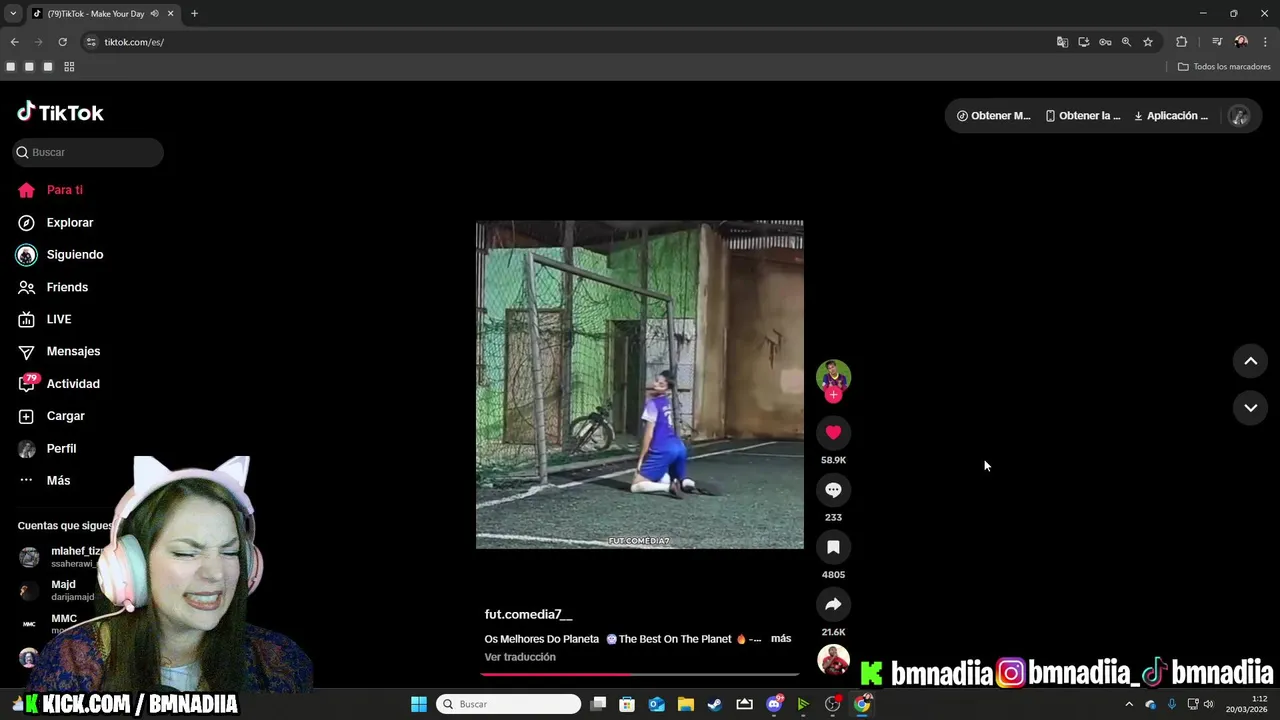The image size is (1280, 720).
Task: Open the bookmarks bar apps grid icon
Action: 69,67
